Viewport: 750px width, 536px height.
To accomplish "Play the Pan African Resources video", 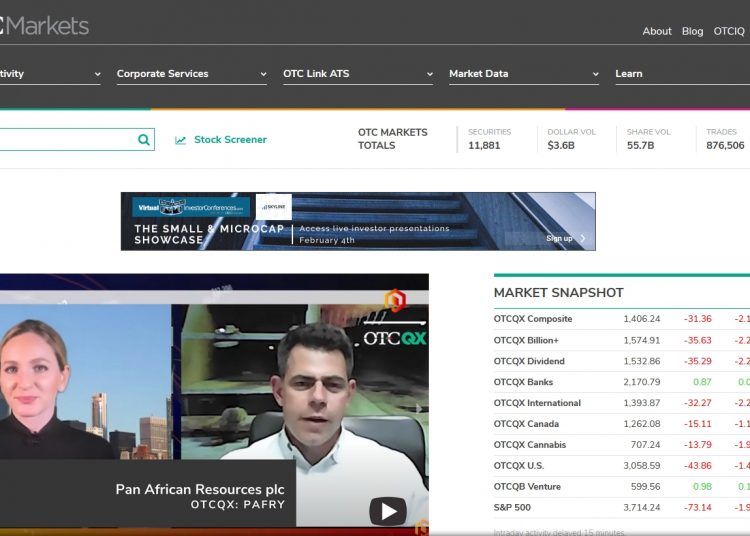I will [x=388, y=512].
